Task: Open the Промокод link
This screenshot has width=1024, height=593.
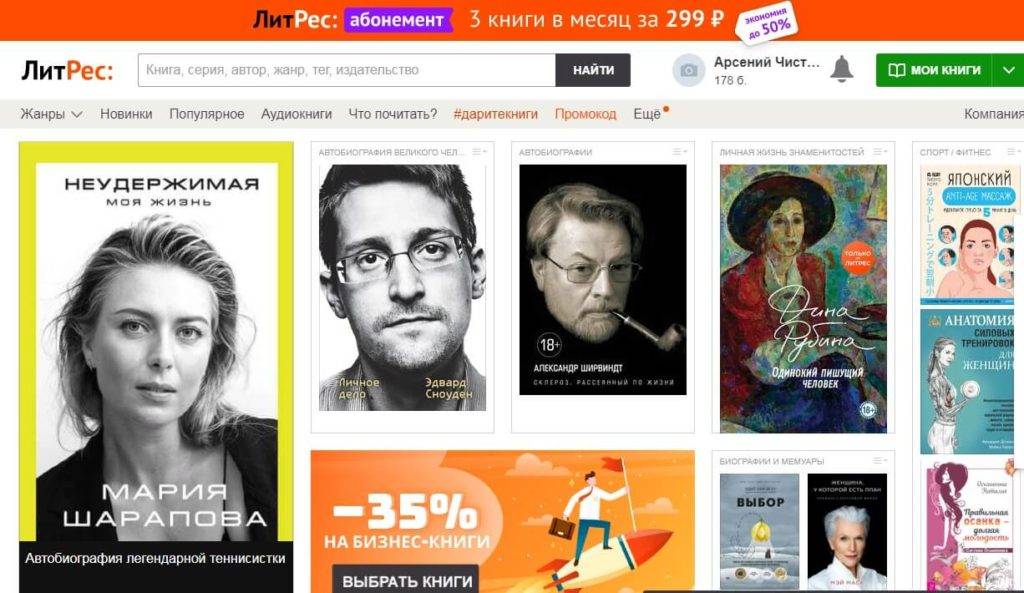Action: (585, 114)
